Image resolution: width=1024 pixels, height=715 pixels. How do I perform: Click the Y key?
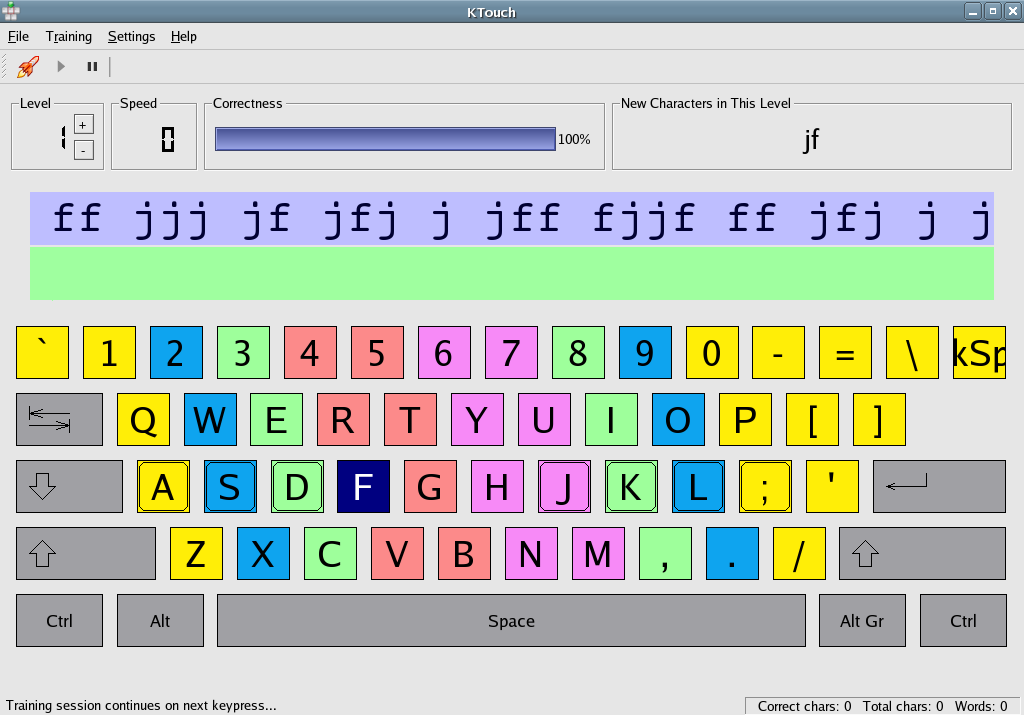(x=477, y=419)
